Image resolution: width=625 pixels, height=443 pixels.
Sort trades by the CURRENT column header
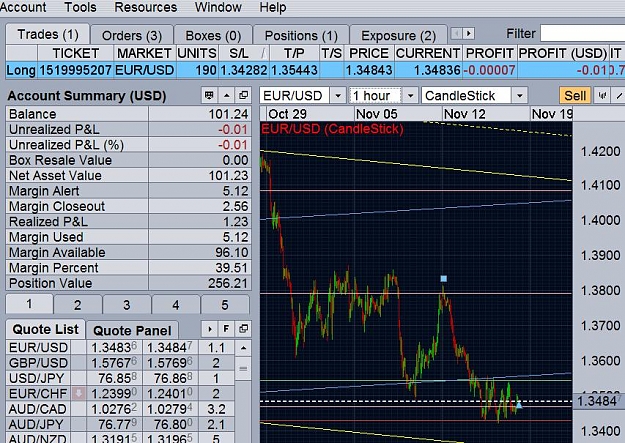428,53
